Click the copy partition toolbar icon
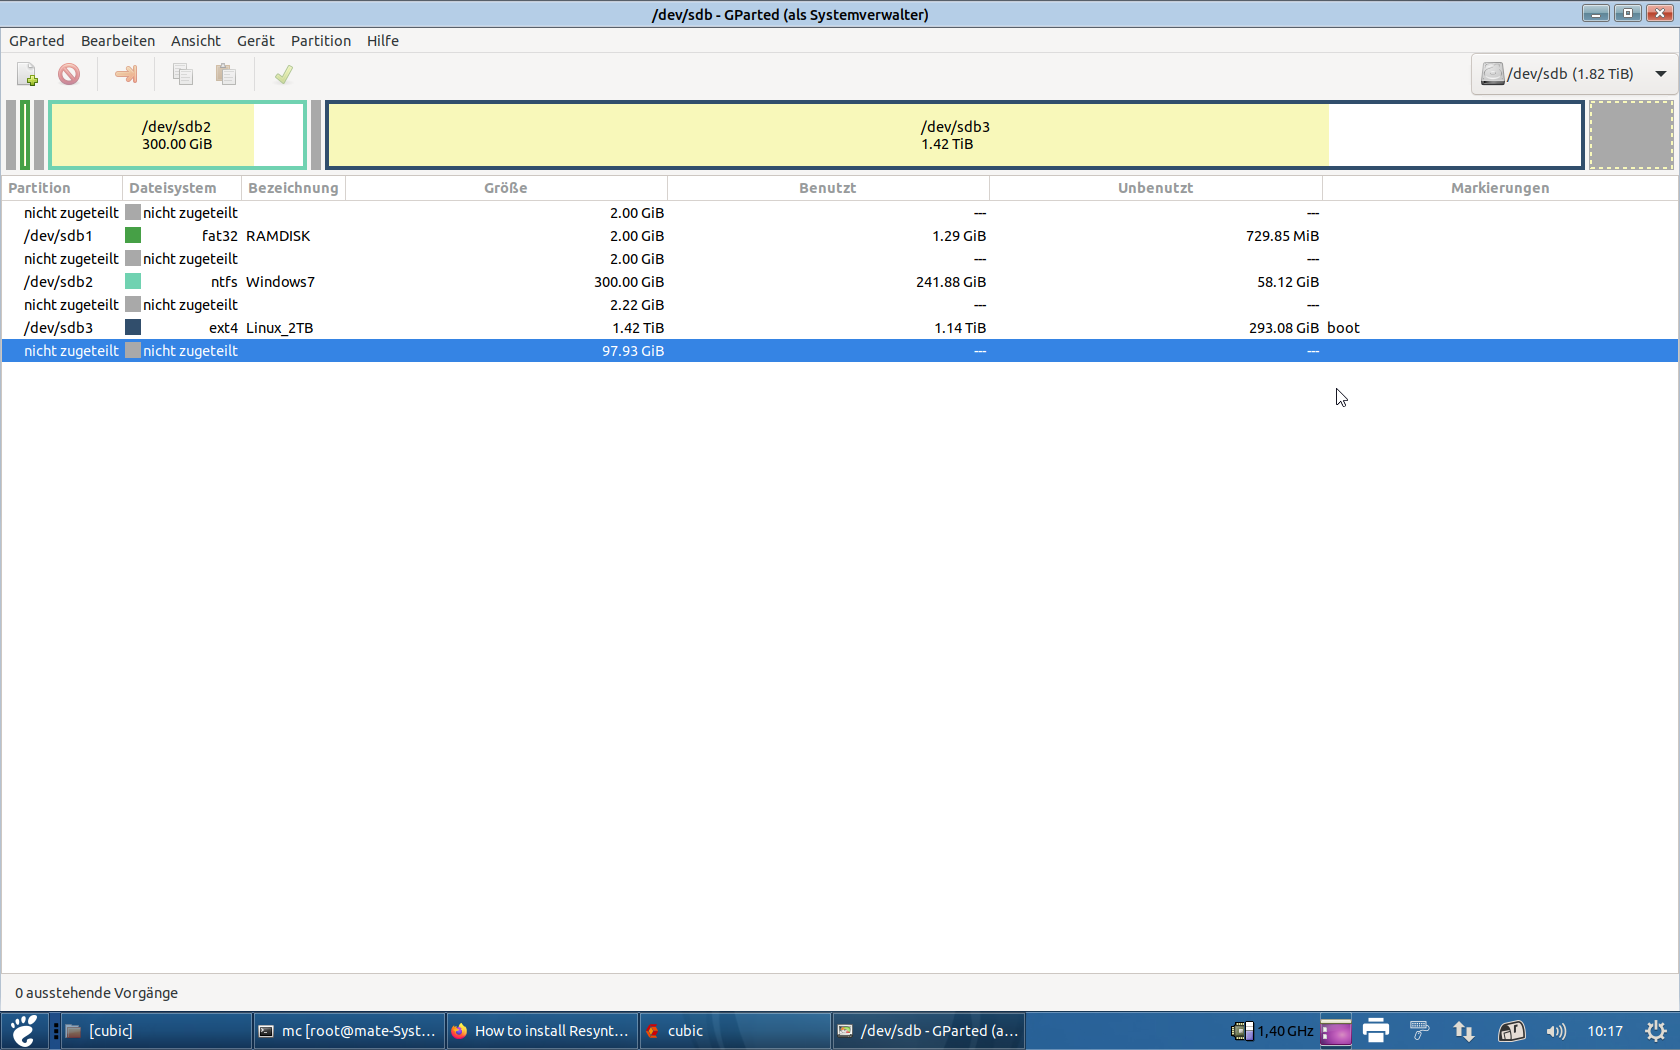The height and width of the screenshot is (1050, 1680). coord(183,75)
